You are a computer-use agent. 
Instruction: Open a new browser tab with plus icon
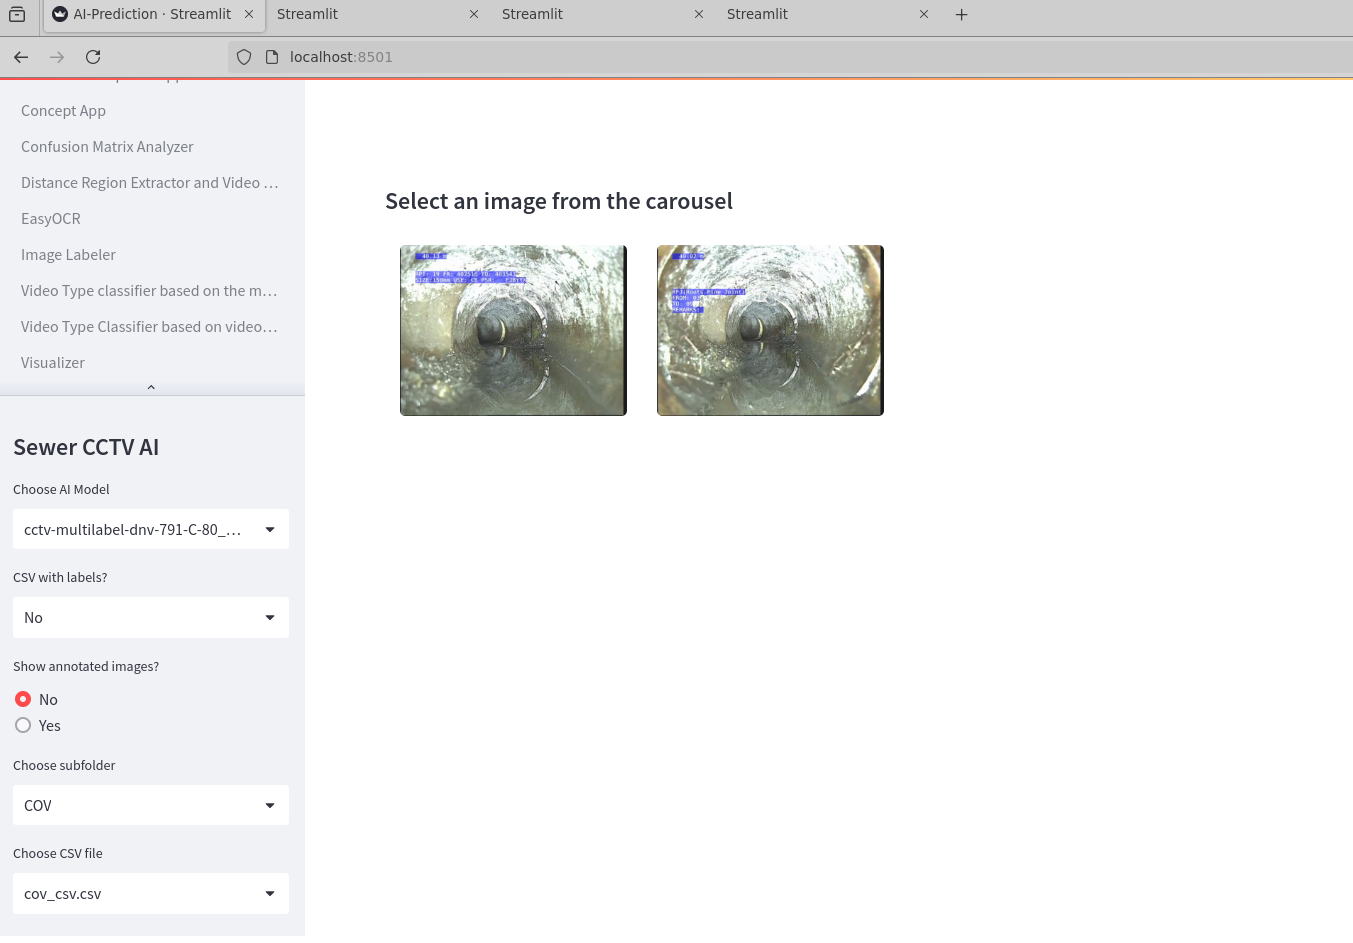[962, 14]
